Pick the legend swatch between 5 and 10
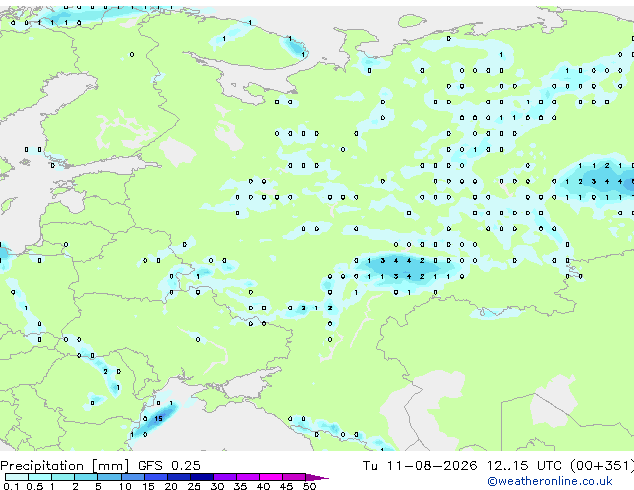The image size is (634, 490). (x=110, y=477)
